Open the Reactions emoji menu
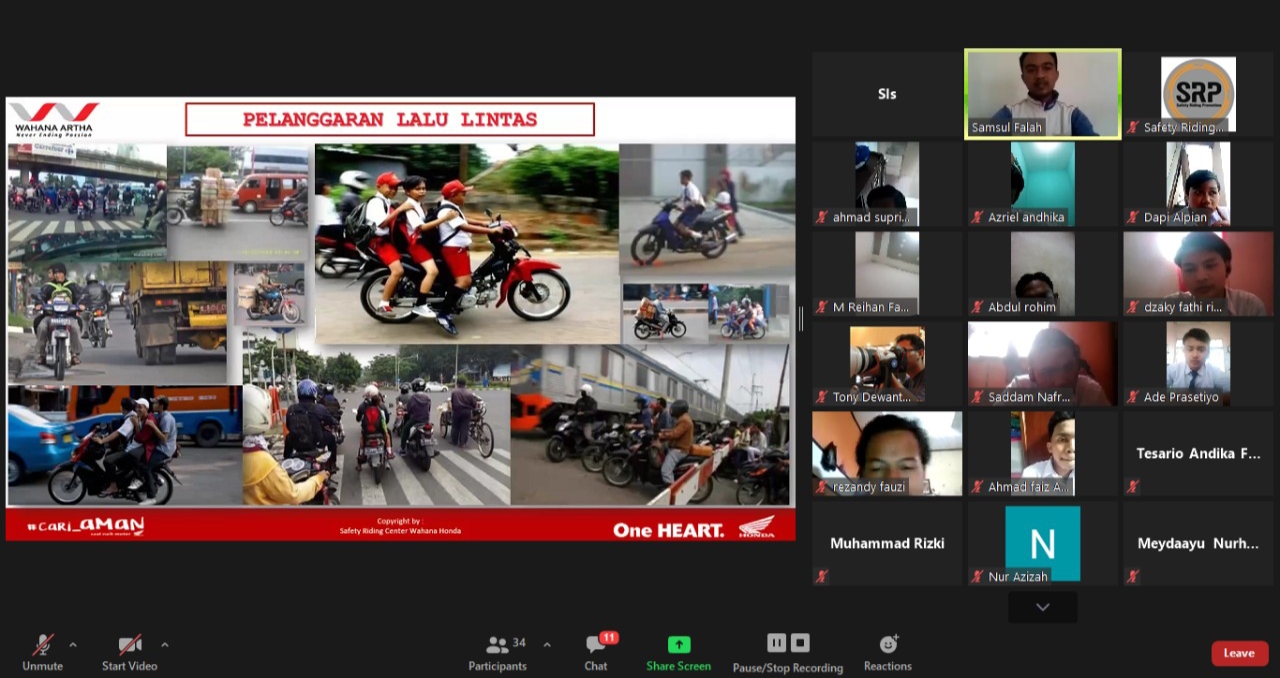Image resolution: width=1280 pixels, height=678 pixels. [888, 646]
